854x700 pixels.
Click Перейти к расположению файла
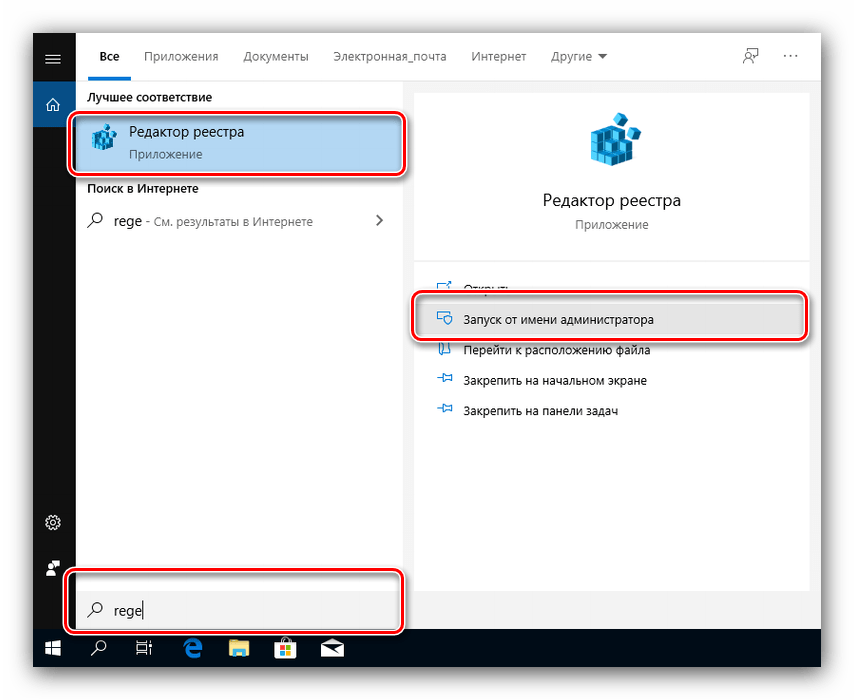tap(556, 350)
